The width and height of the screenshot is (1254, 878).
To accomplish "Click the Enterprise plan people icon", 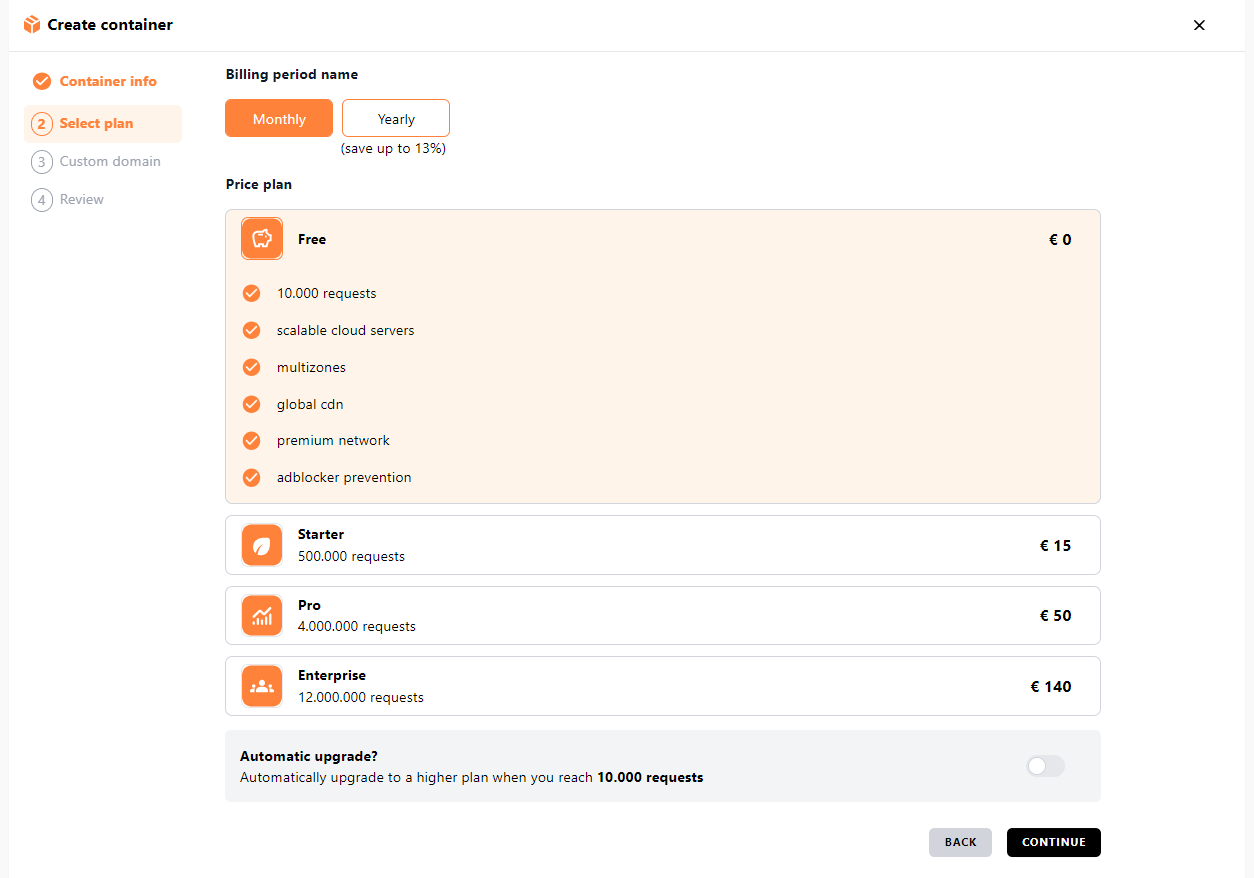I will 262,686.
